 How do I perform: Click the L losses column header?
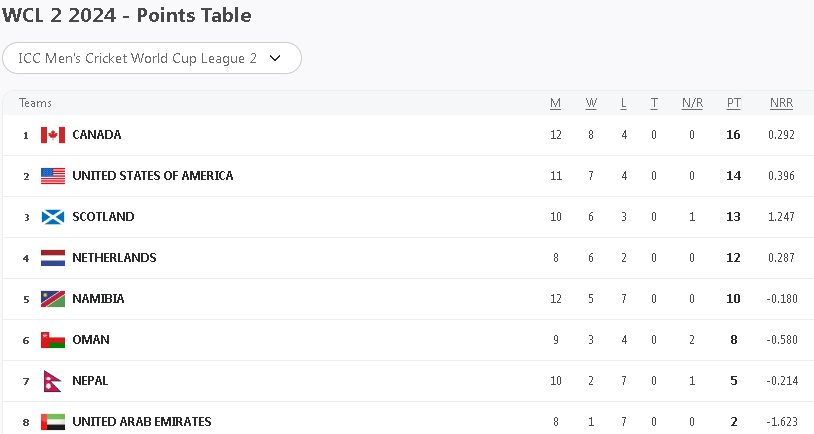click(624, 103)
